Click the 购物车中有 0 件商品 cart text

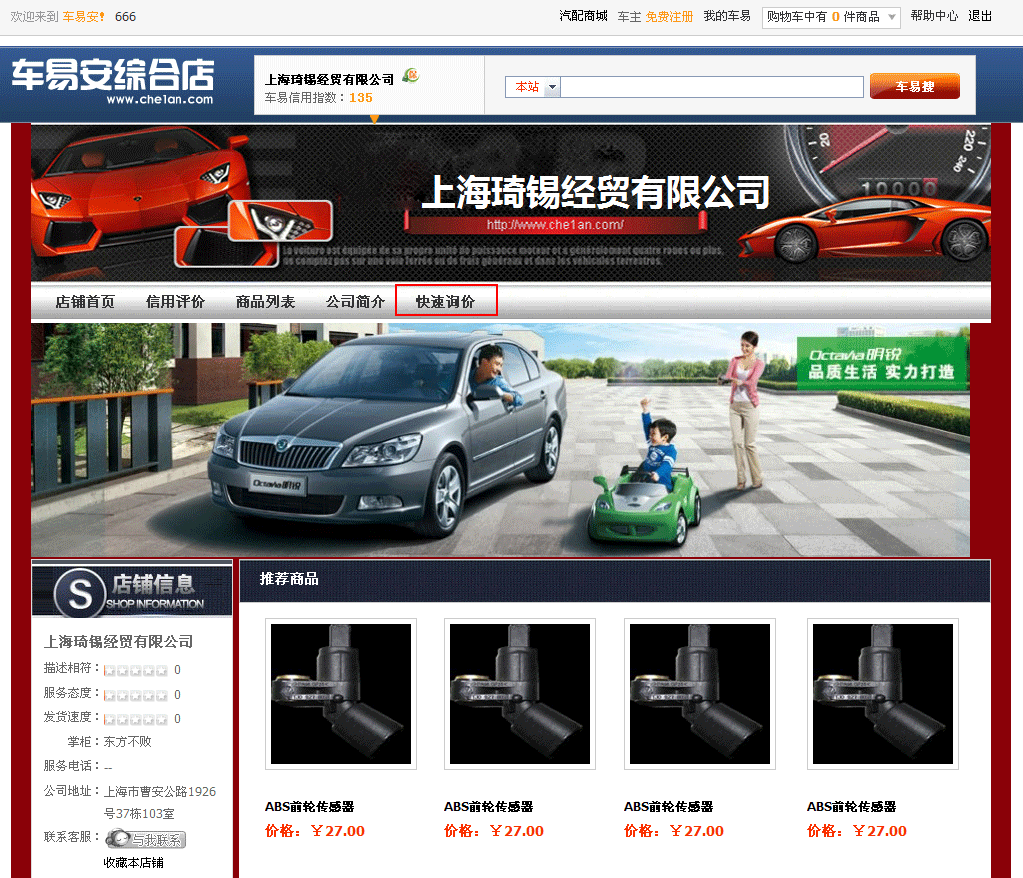click(823, 17)
